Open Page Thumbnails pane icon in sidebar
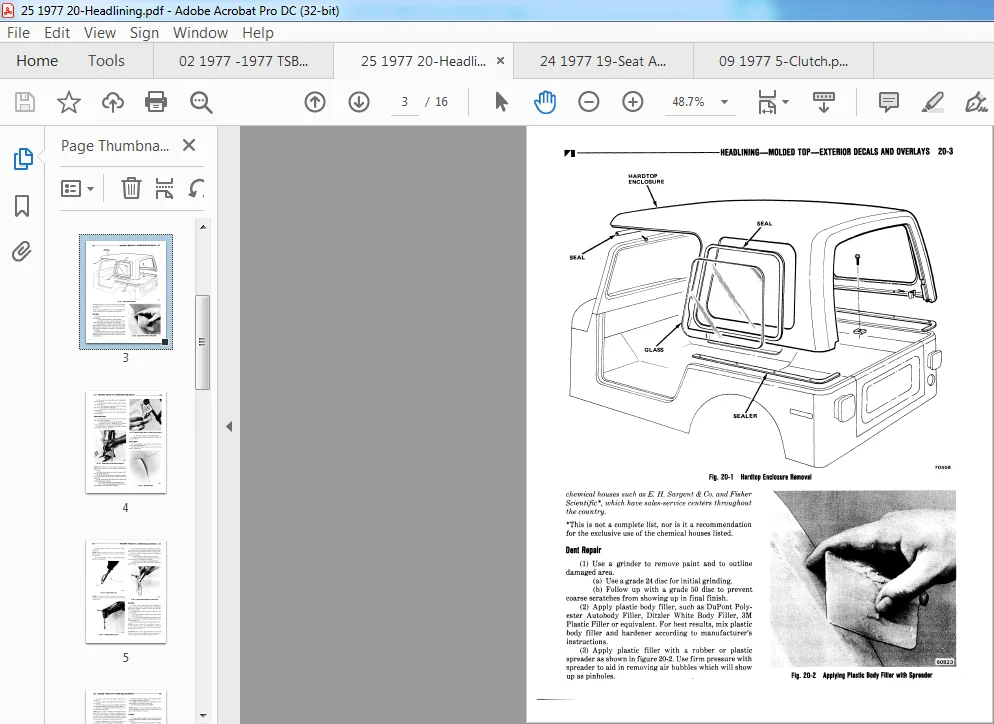Viewport: 994px width, 724px height. (x=23, y=159)
